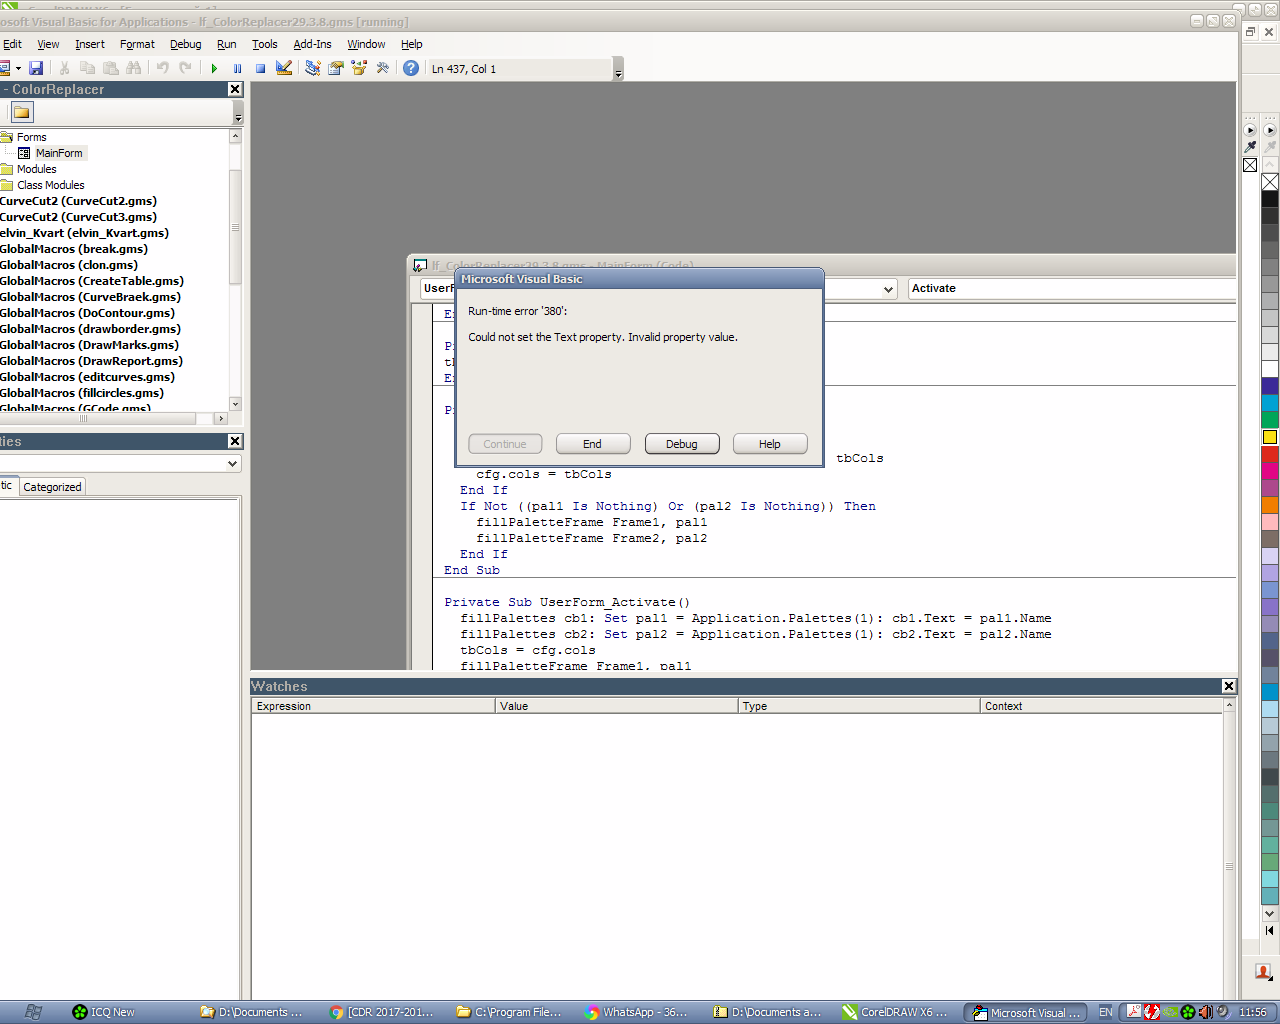1280x1024 pixels.
Task: Open the Object Browser toolbar icon
Action: coord(359,68)
